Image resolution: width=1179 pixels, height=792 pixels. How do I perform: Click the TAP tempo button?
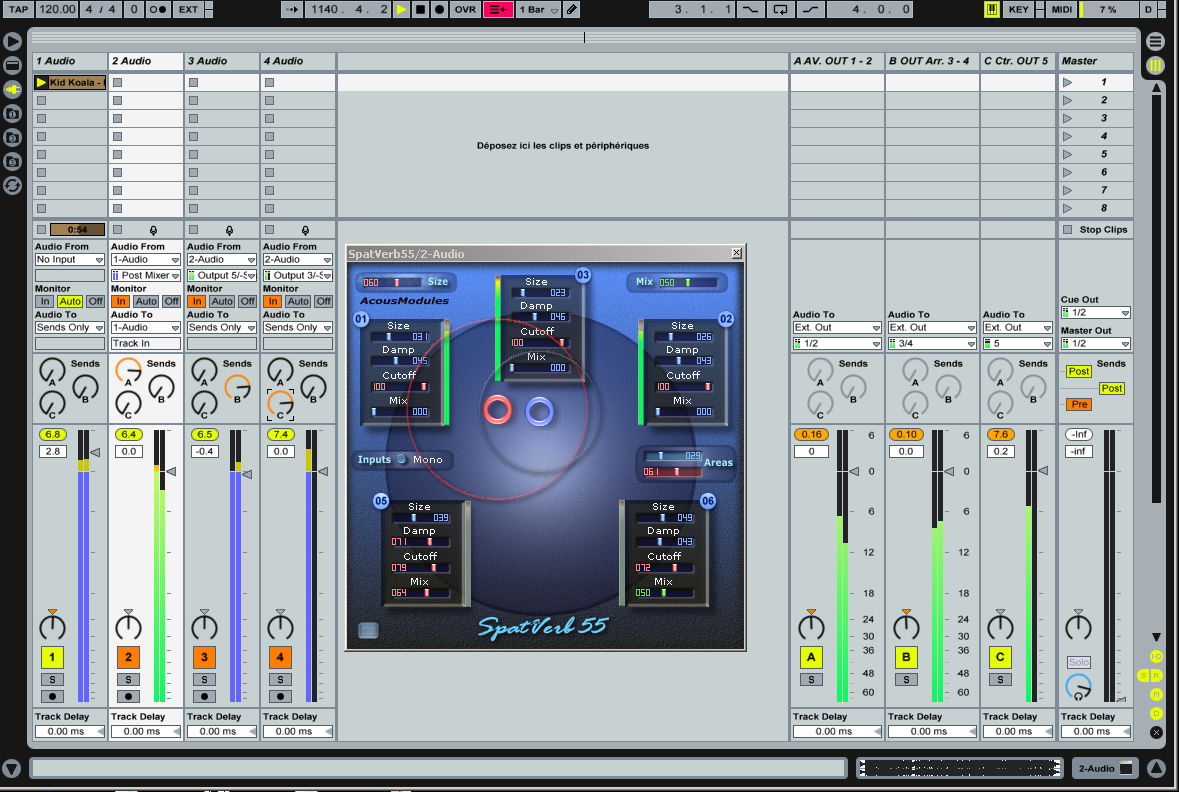(18, 9)
